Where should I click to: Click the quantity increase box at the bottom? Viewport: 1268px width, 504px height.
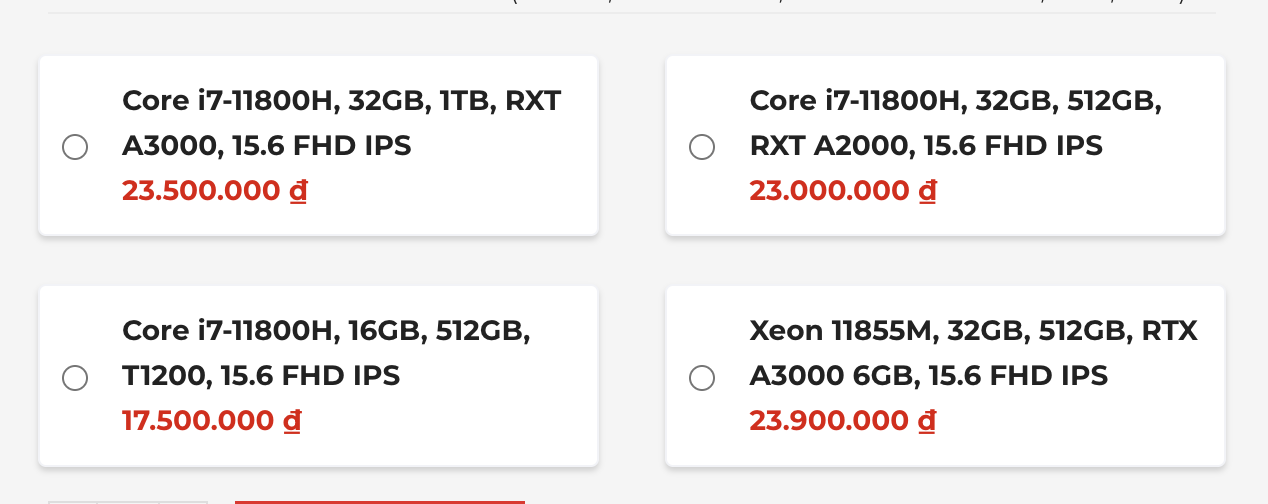coord(184,502)
